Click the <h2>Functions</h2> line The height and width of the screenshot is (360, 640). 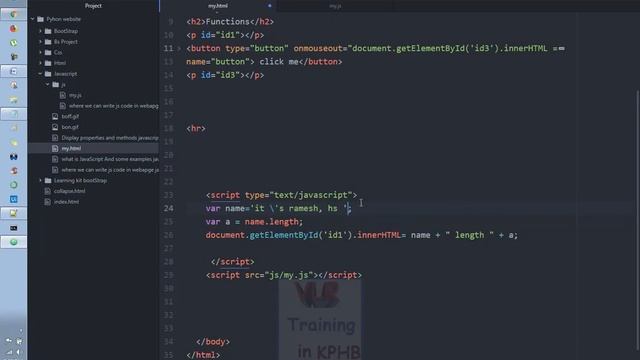coord(230,22)
